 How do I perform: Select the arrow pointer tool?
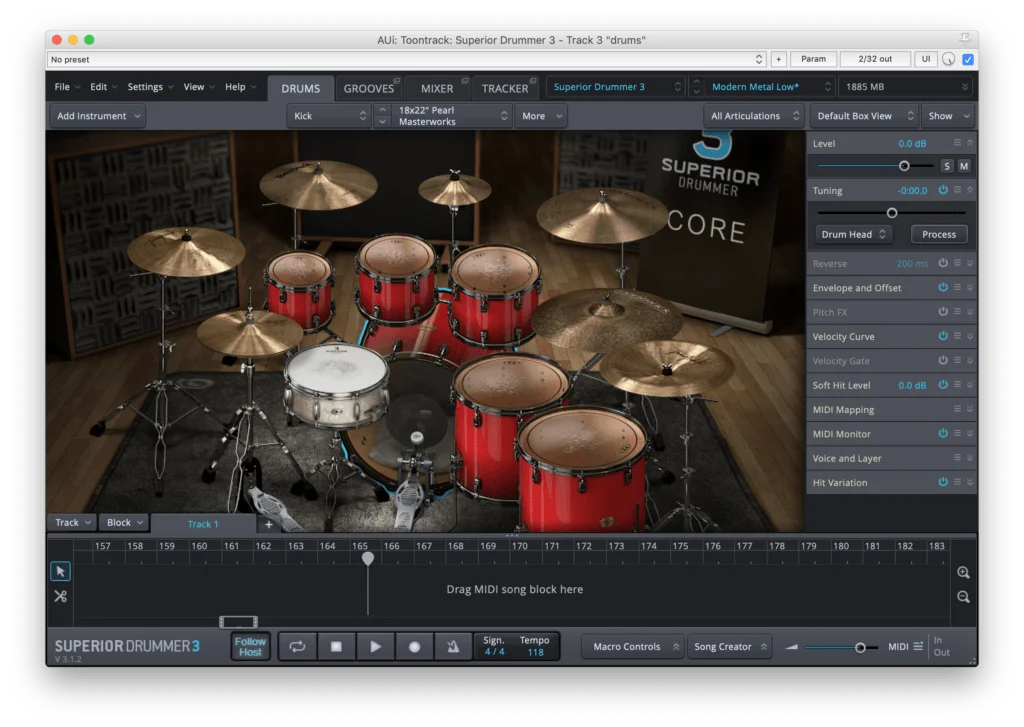(60, 572)
